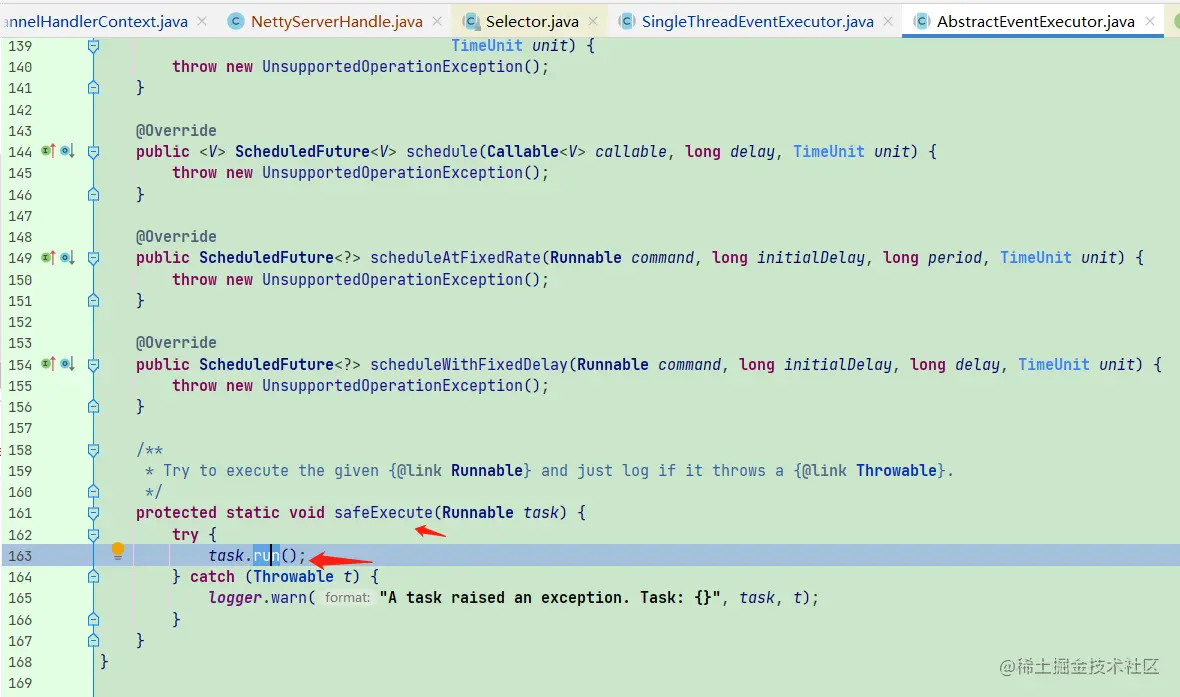The height and width of the screenshot is (697, 1180).
Task: Click line number 161 in the gutter
Action: 20,513
